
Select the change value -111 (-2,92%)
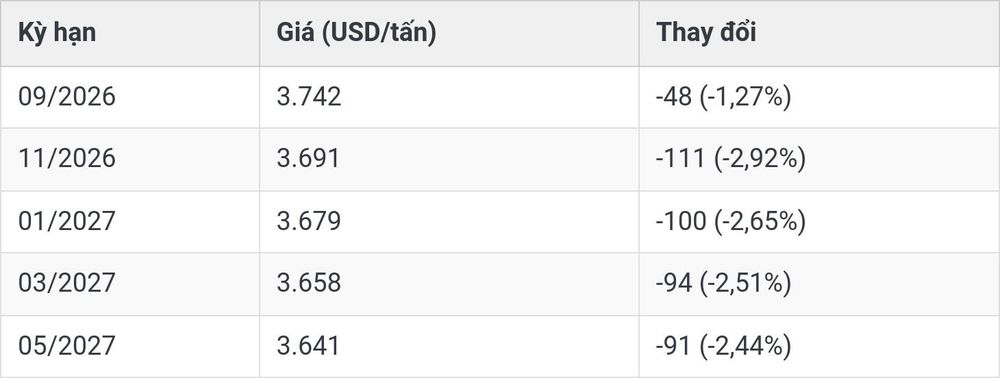coord(731,159)
